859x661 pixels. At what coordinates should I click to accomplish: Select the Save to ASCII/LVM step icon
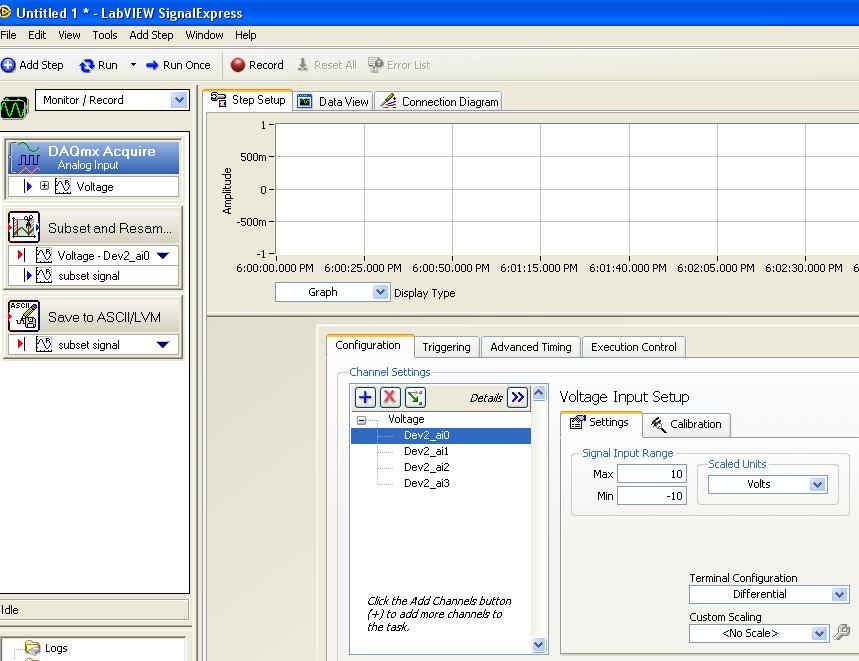(x=24, y=316)
